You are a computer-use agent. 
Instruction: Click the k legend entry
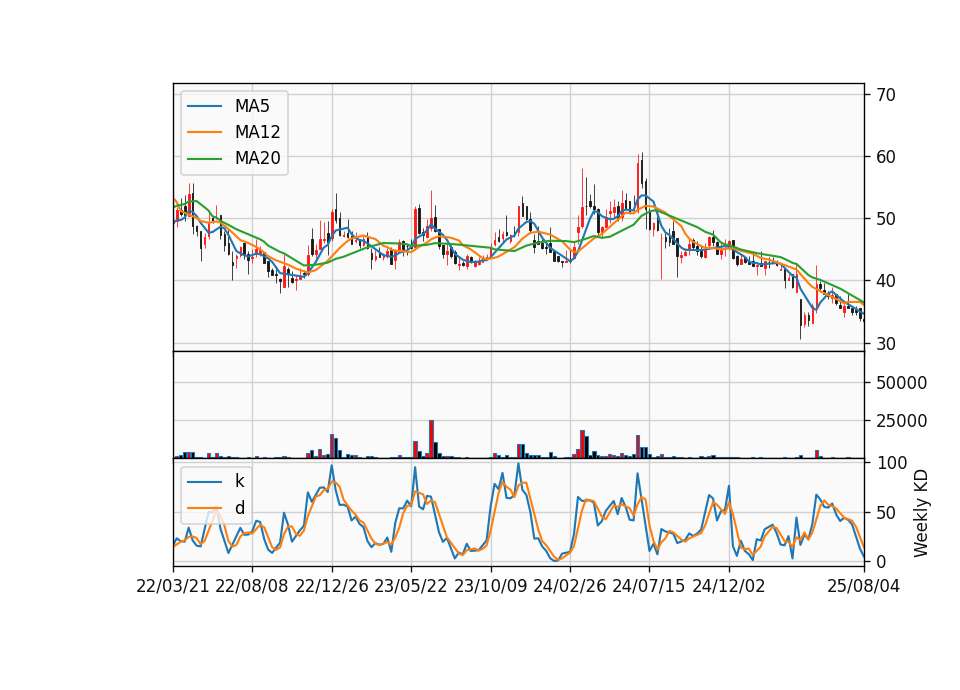[x=239, y=481]
